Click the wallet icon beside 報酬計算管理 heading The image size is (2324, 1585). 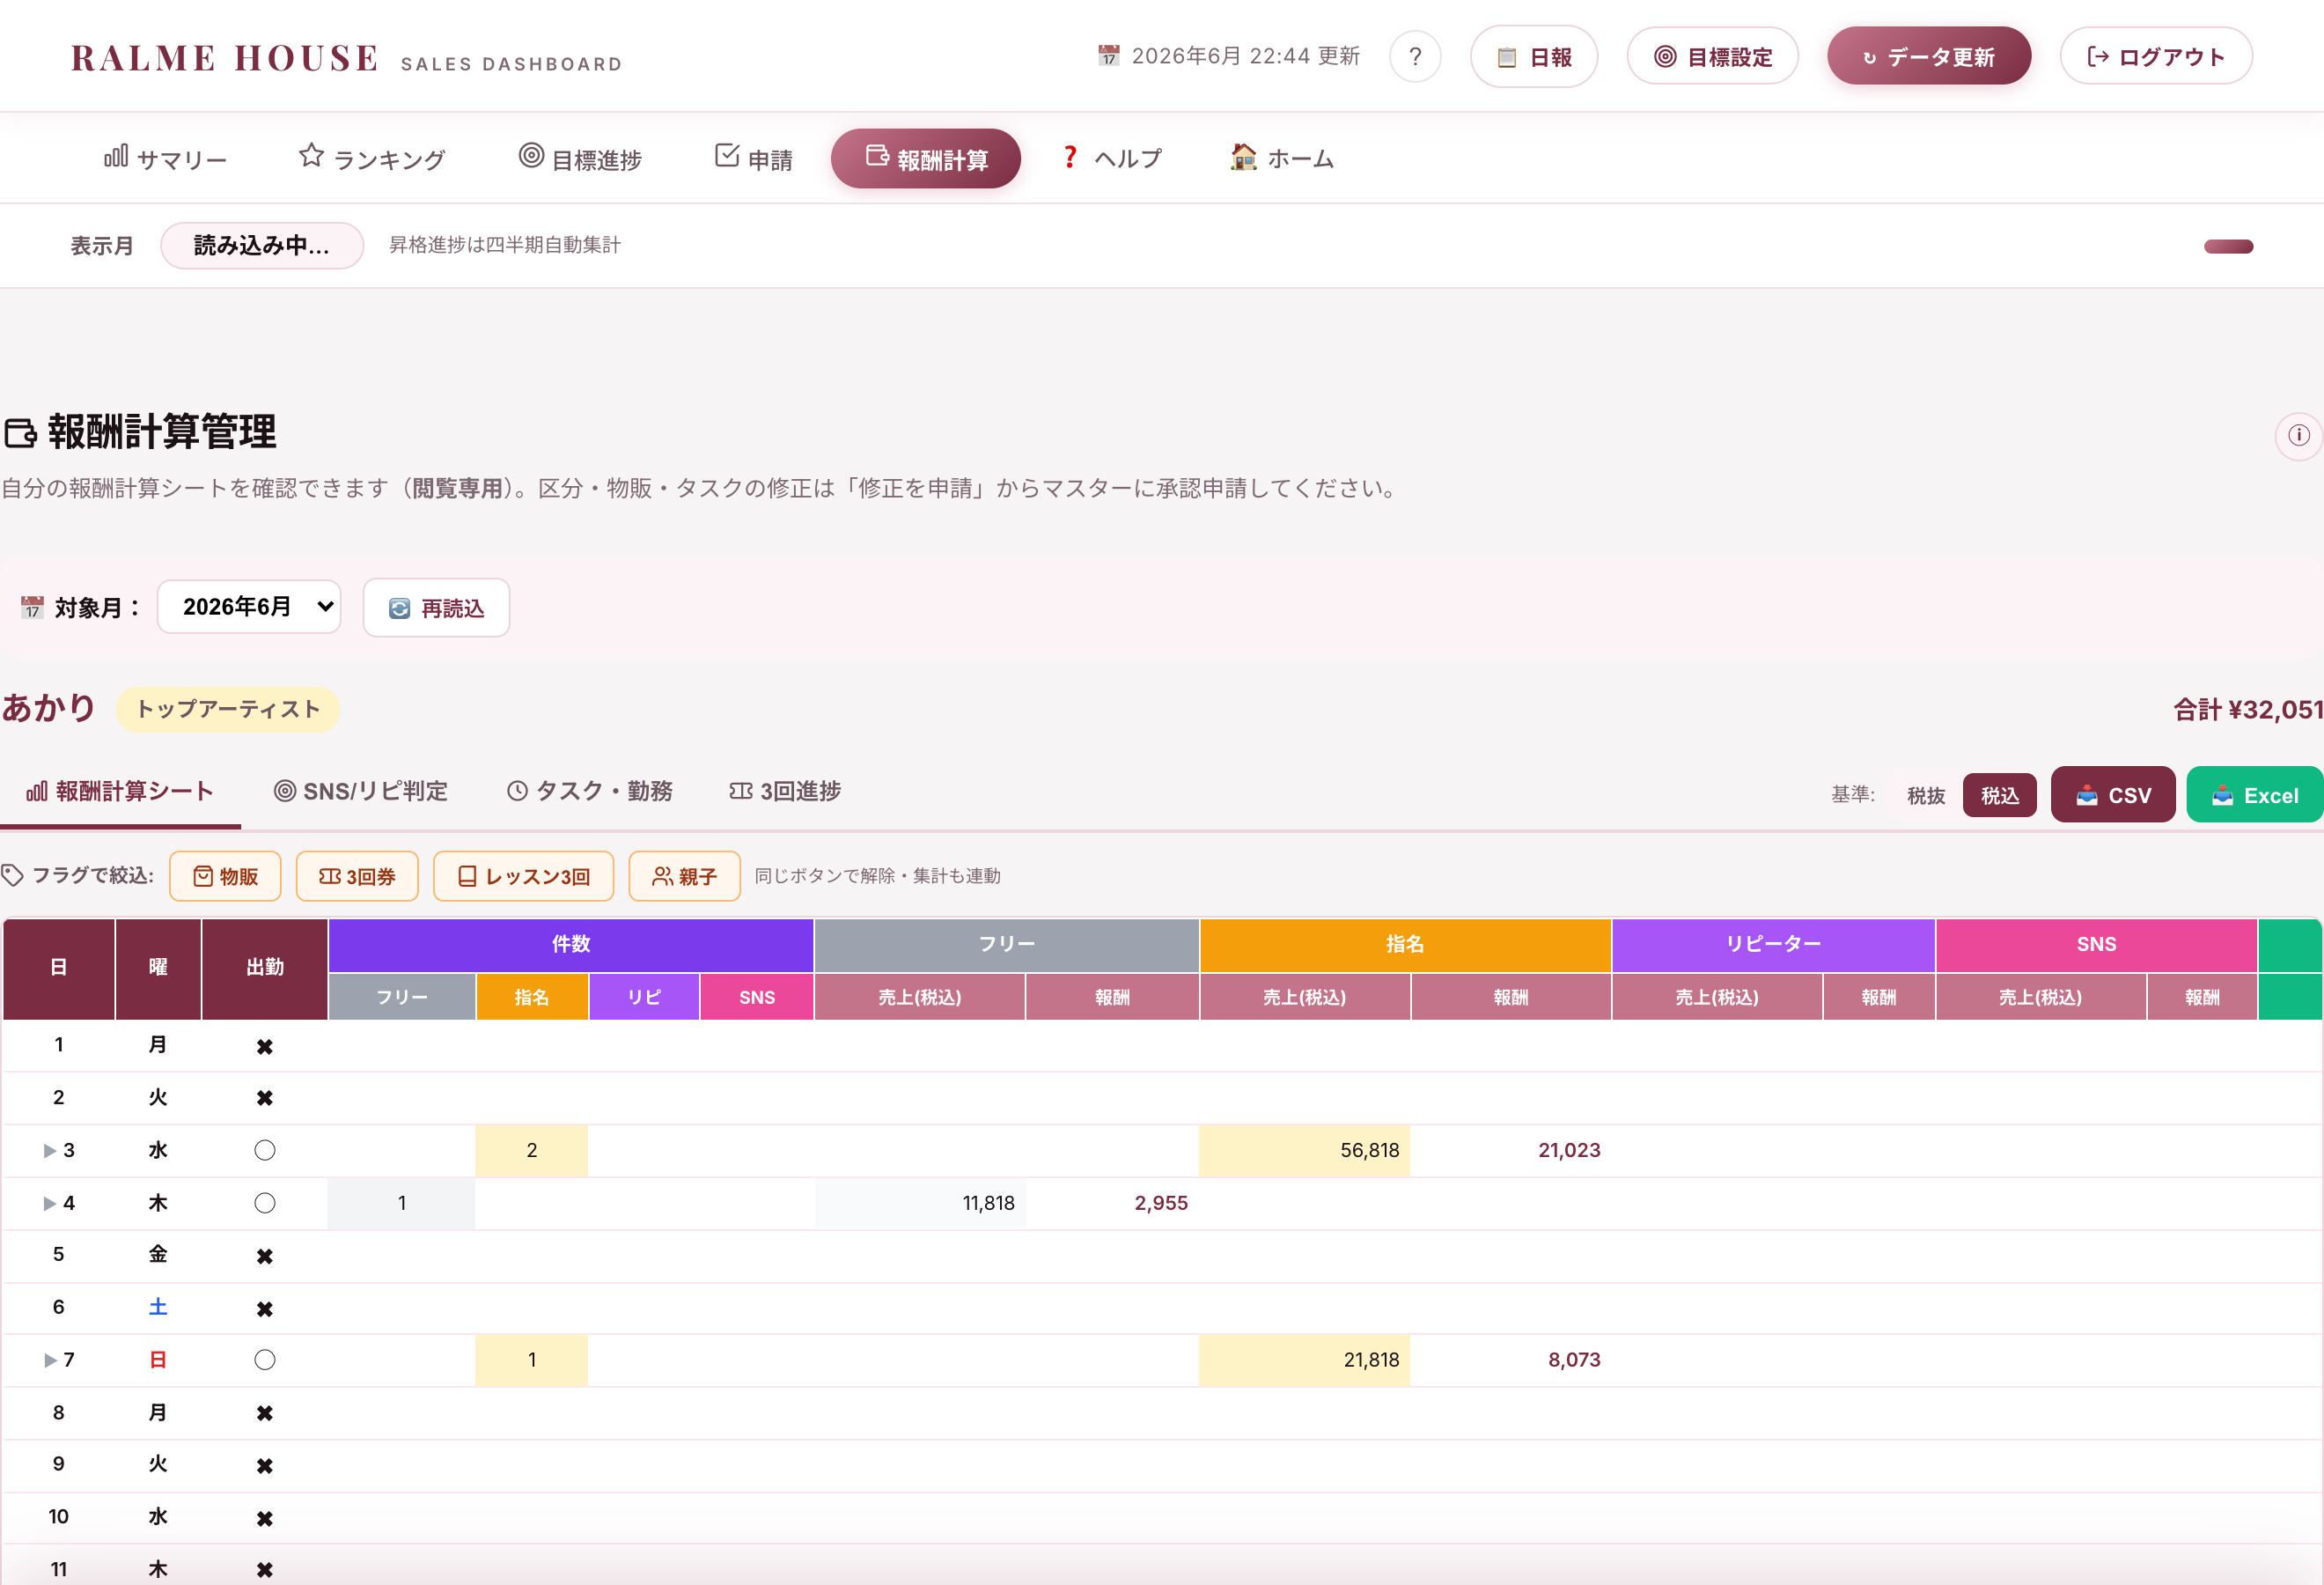click(x=20, y=433)
